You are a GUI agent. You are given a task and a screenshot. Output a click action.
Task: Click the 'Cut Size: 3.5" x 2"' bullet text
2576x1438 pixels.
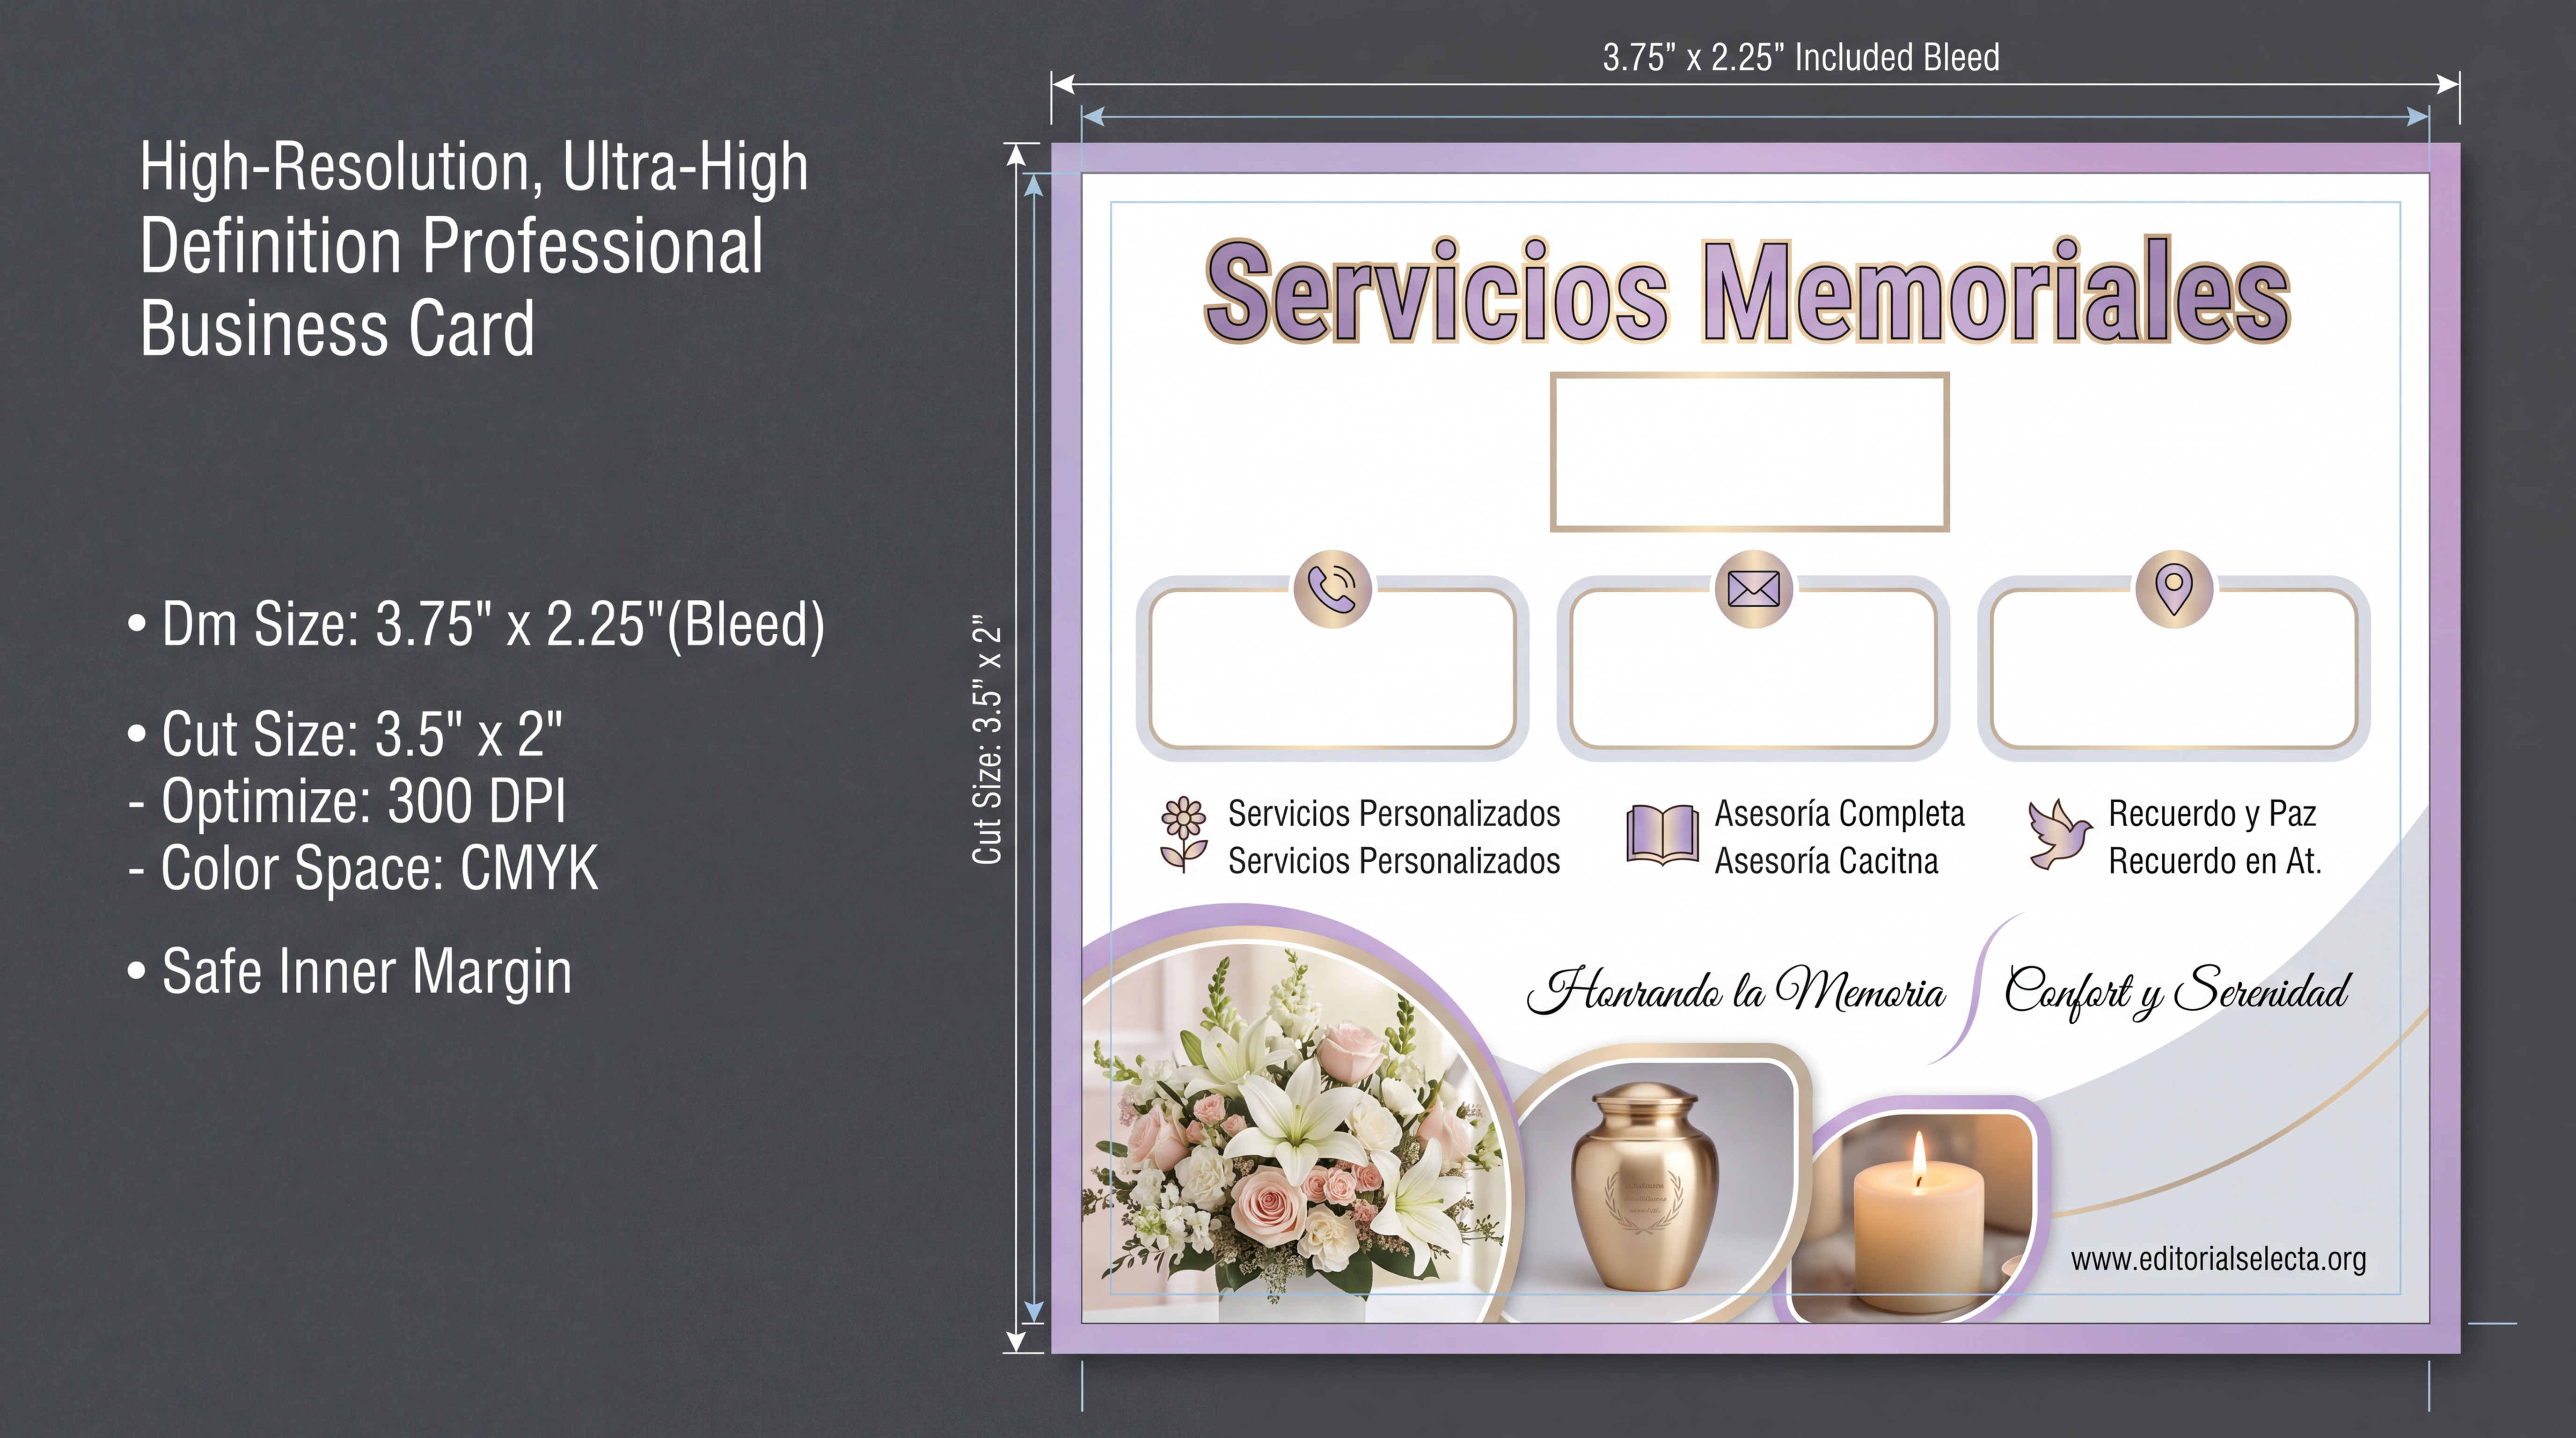click(x=345, y=734)
